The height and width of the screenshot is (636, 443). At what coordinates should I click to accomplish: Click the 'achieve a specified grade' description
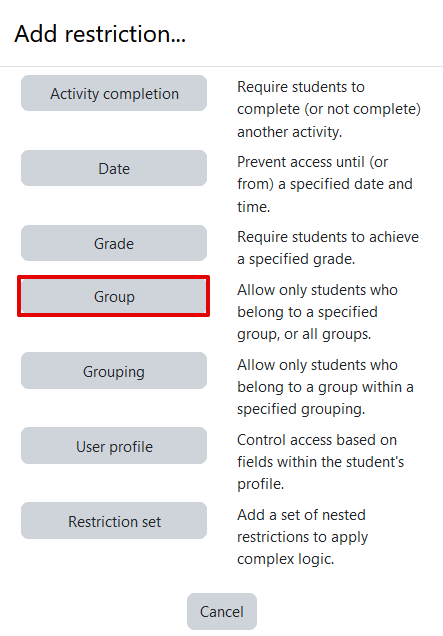point(328,248)
